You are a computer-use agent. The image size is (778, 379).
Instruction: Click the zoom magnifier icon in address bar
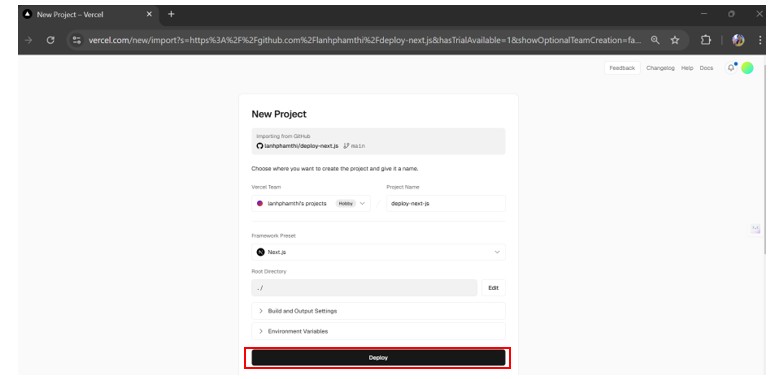(x=655, y=41)
